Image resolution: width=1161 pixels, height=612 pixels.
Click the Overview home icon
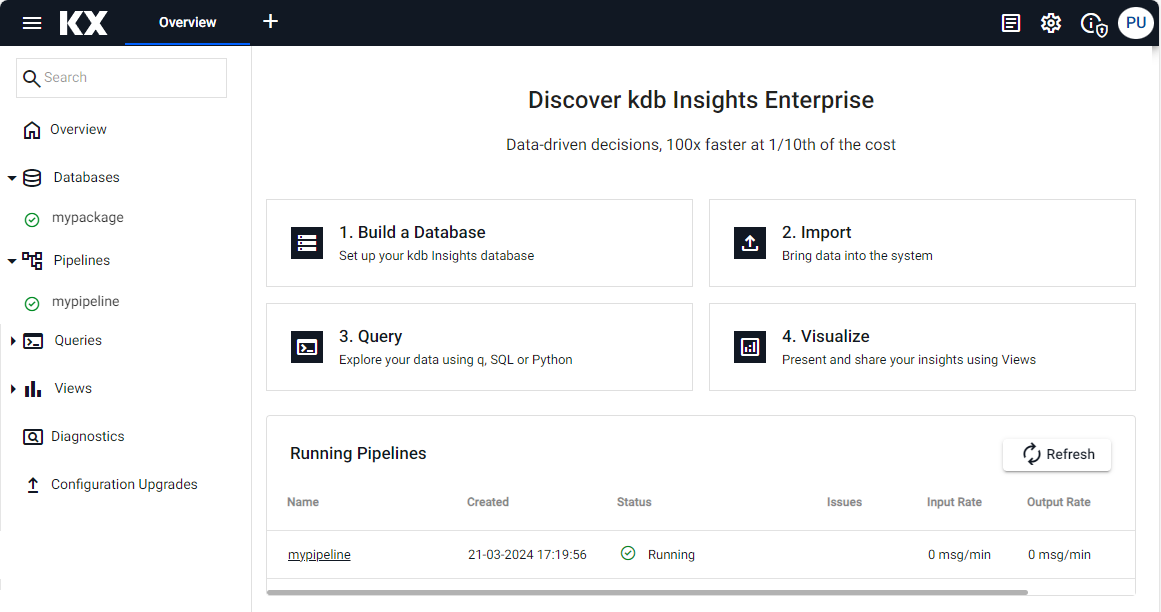coord(32,130)
